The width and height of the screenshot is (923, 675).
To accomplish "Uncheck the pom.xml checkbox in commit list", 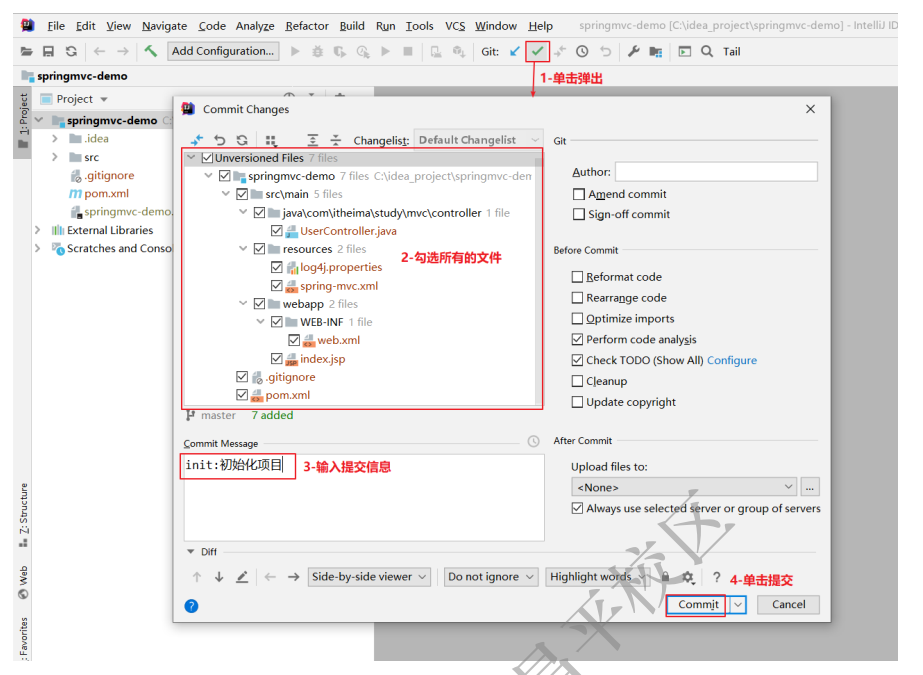I will click(242, 395).
